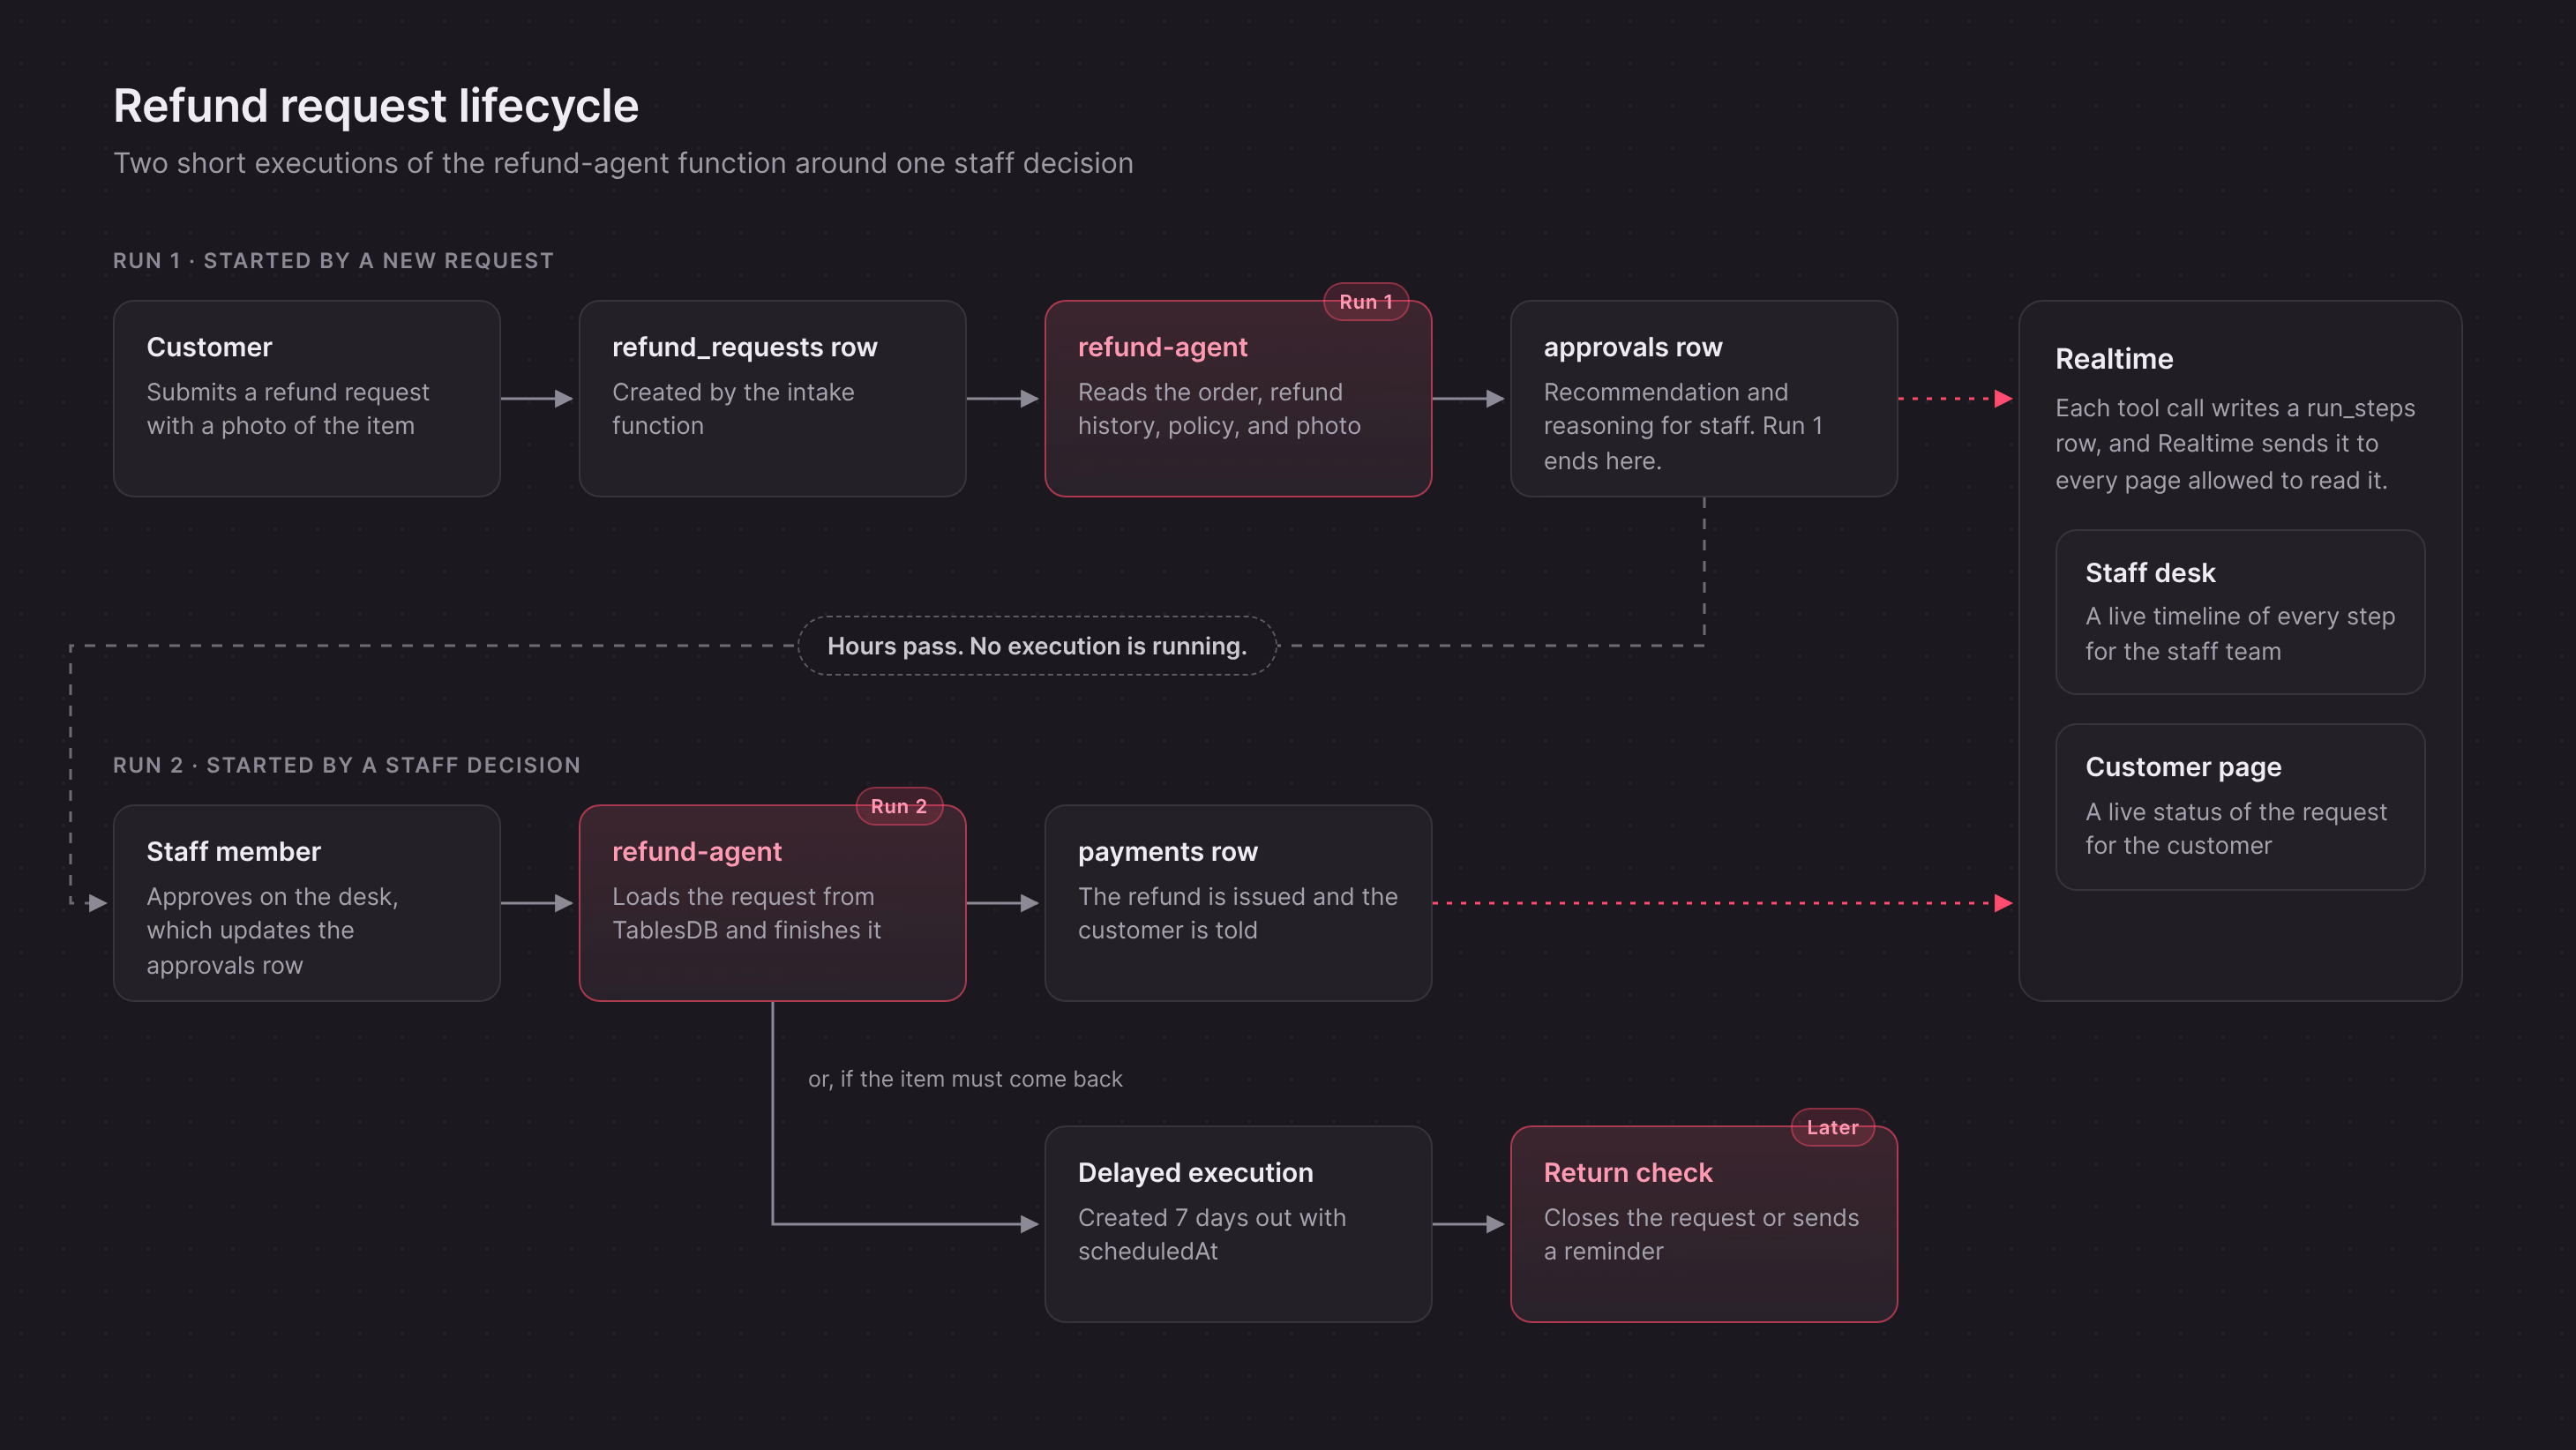Click the refund_requests row box
The width and height of the screenshot is (2576, 1450).
point(772,398)
